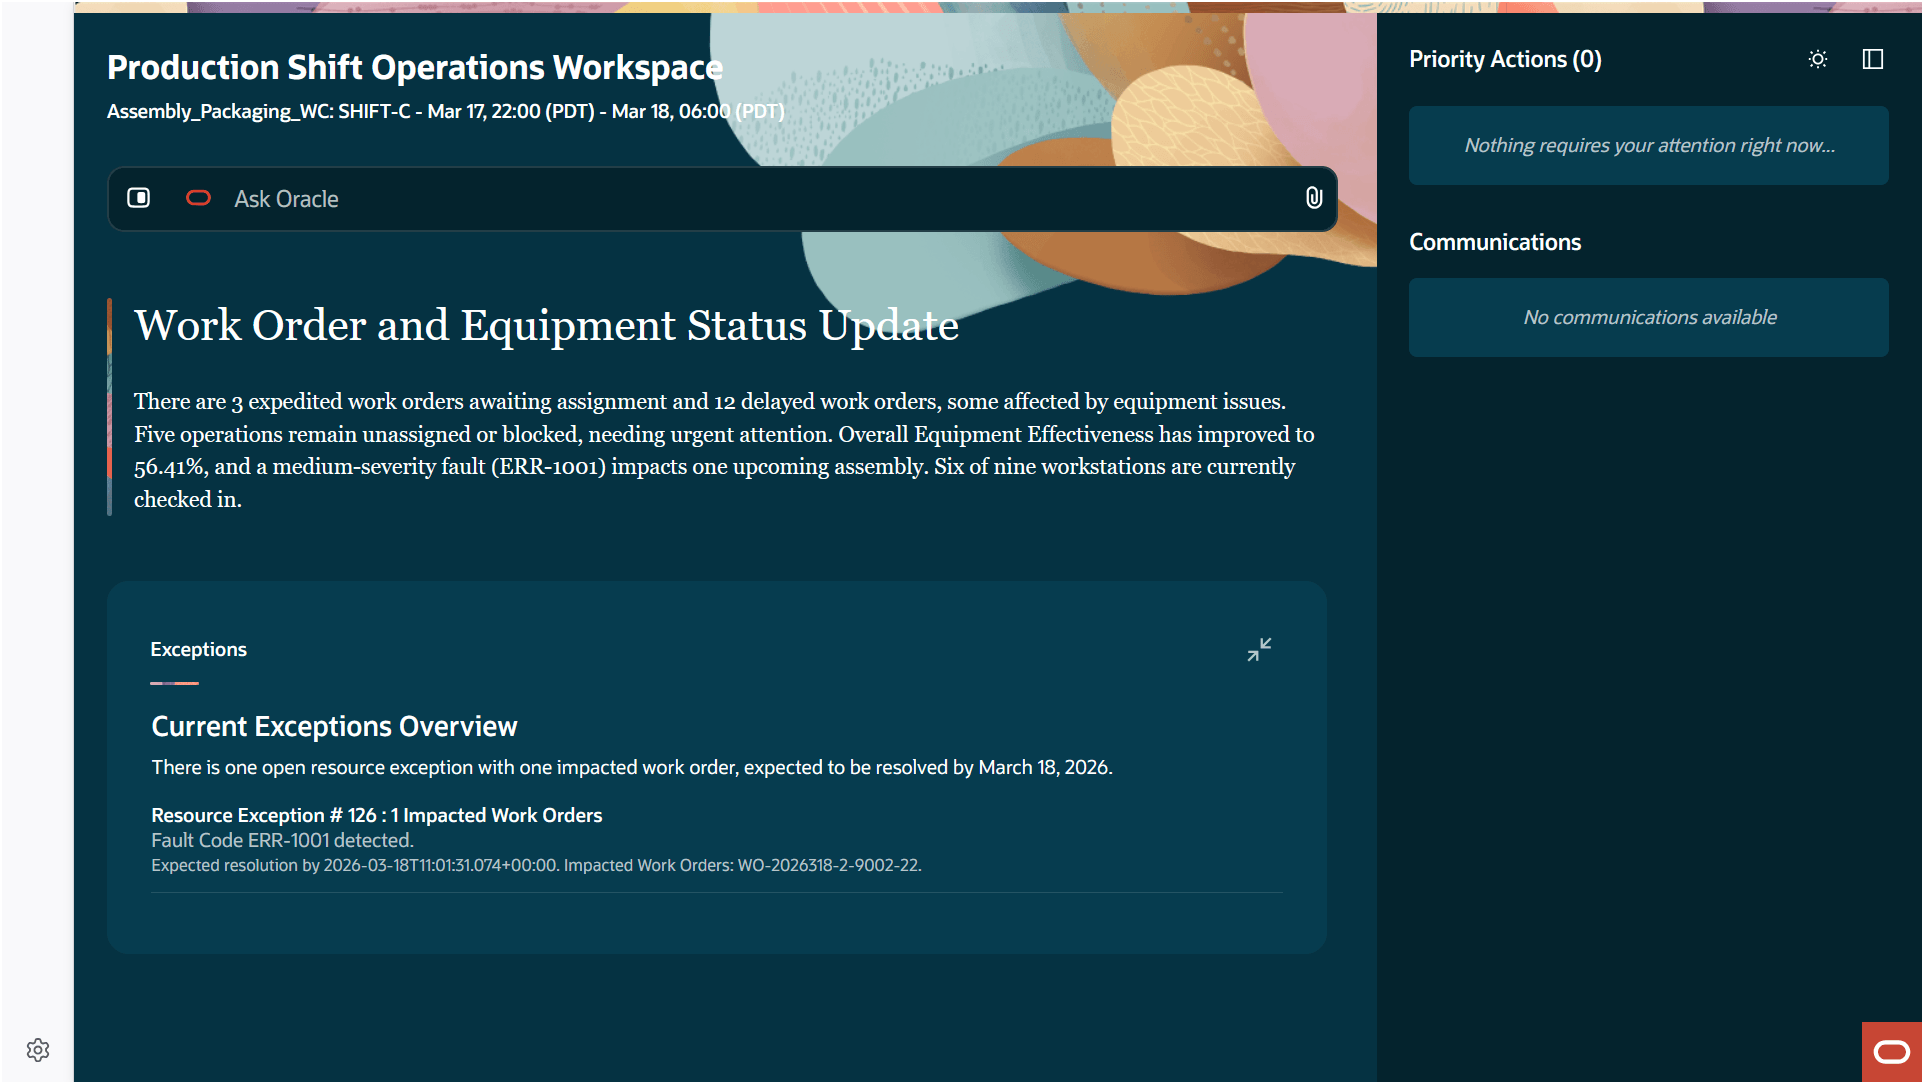
Task: Click the orange accent bar under Exceptions
Action: [174, 683]
